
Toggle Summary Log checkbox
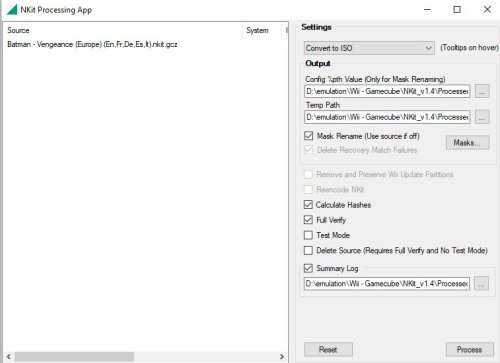point(308,268)
